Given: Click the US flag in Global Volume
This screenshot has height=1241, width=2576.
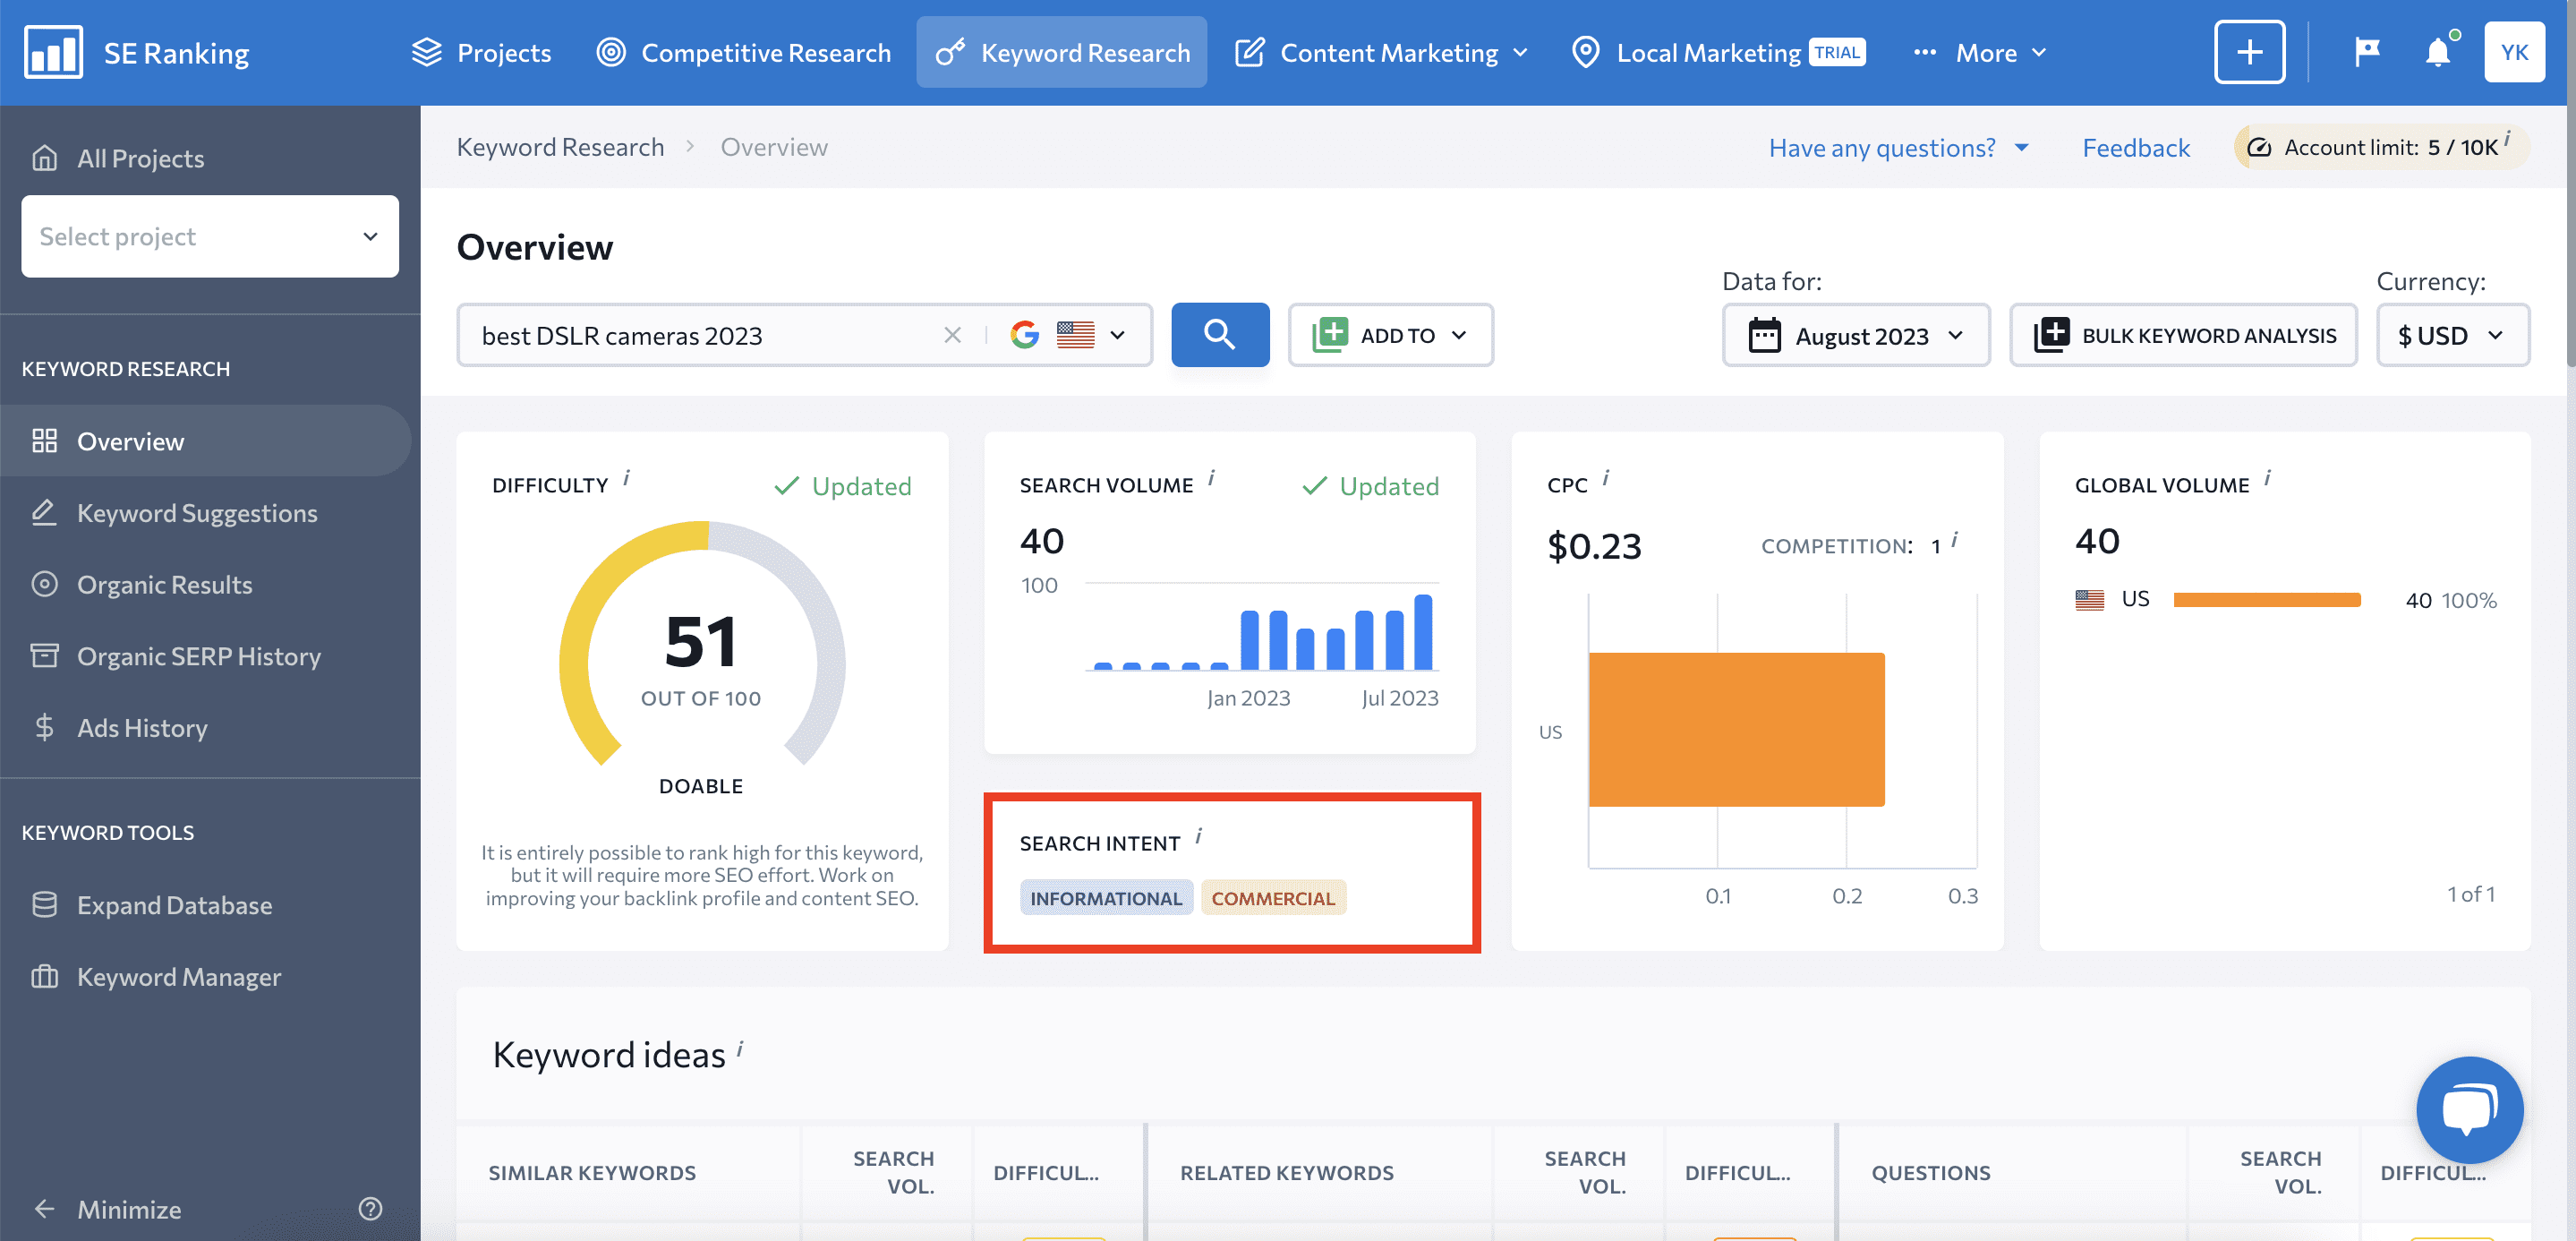Looking at the screenshot, I should coord(2089,600).
